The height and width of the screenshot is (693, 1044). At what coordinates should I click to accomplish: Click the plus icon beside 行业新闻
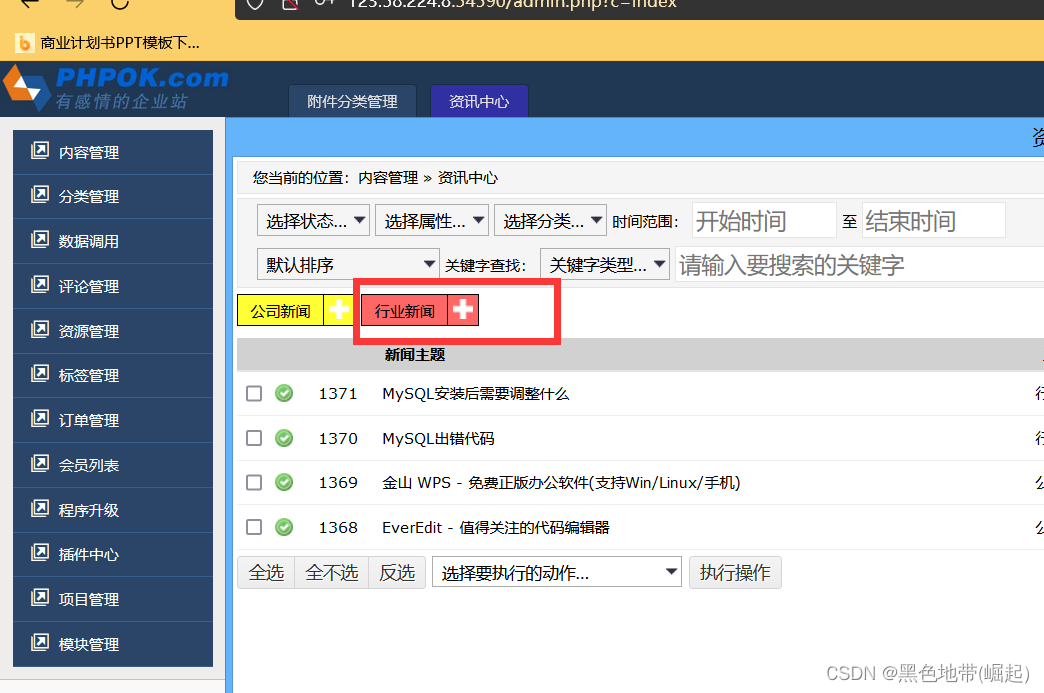tap(461, 310)
